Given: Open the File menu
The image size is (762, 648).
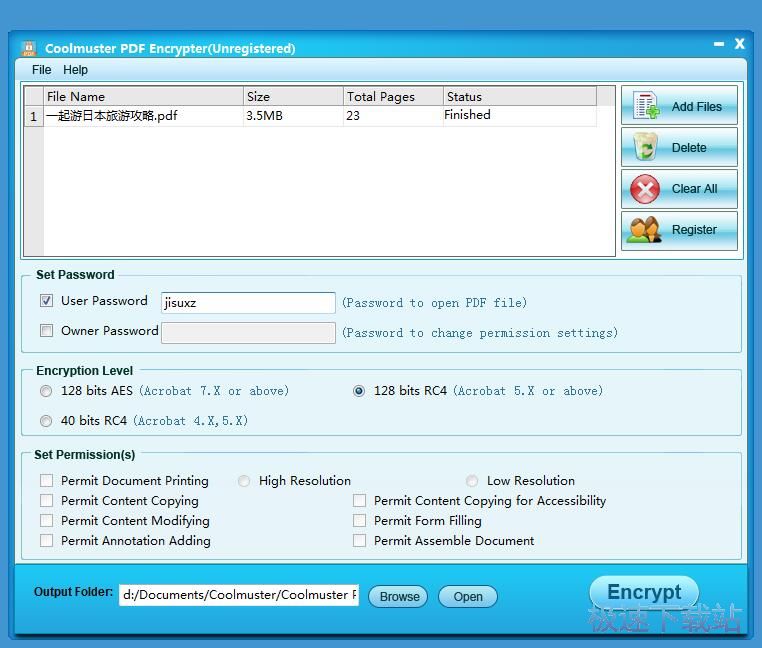Looking at the screenshot, I should tap(41, 70).
